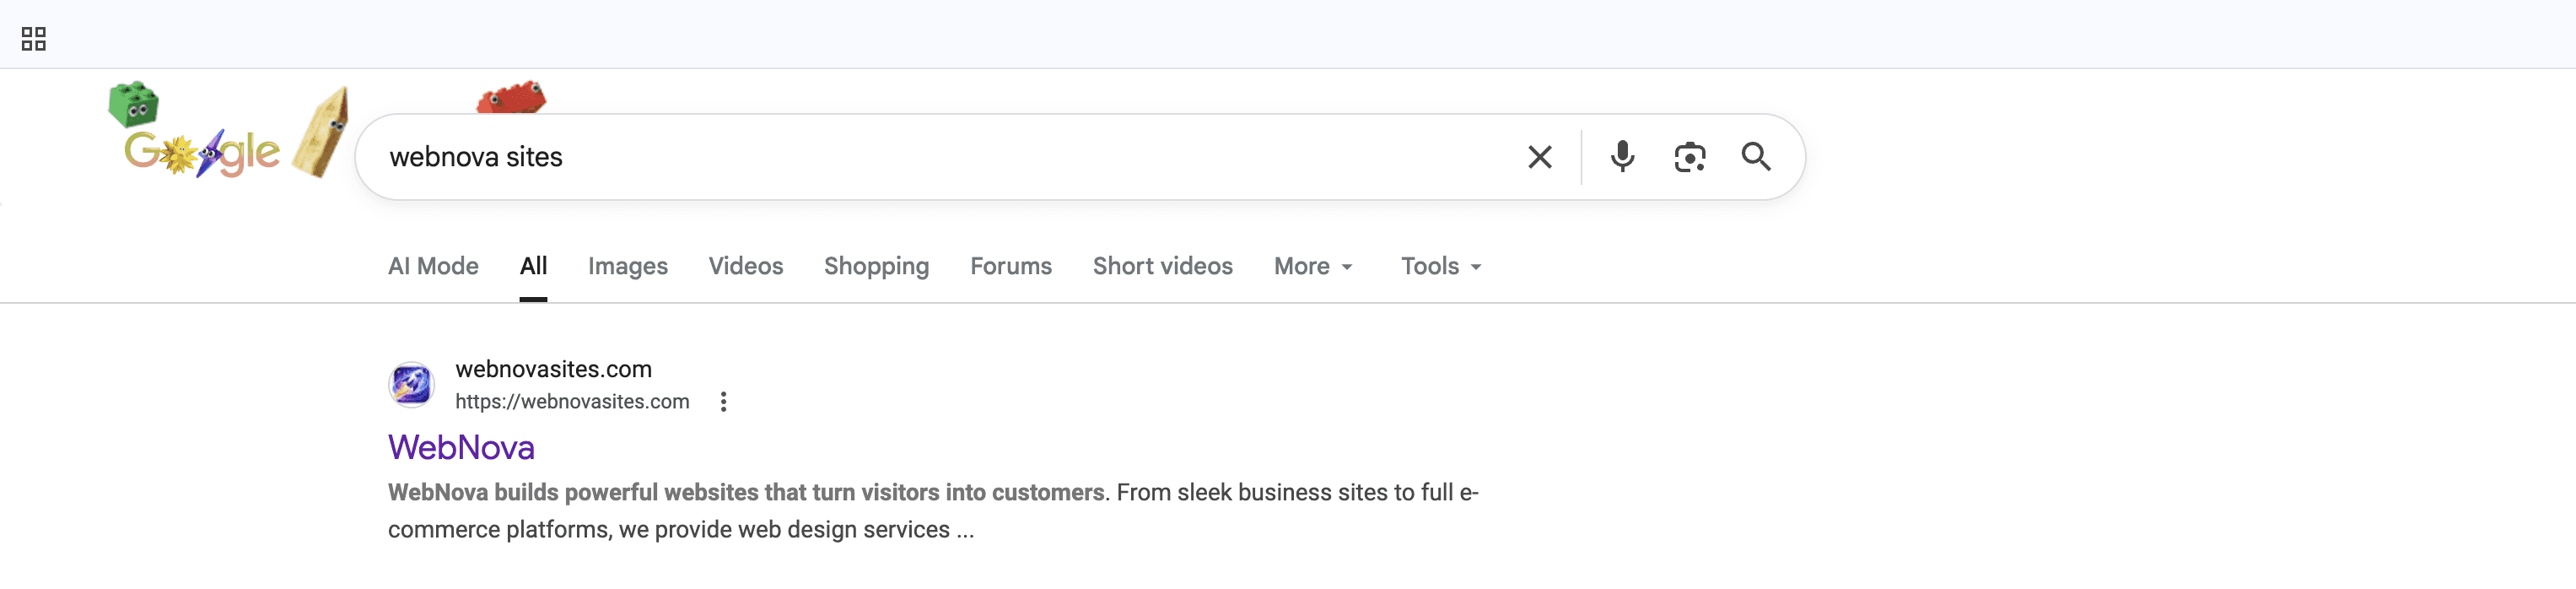
Task: Expand the More search filters dropdown
Action: tap(1312, 266)
